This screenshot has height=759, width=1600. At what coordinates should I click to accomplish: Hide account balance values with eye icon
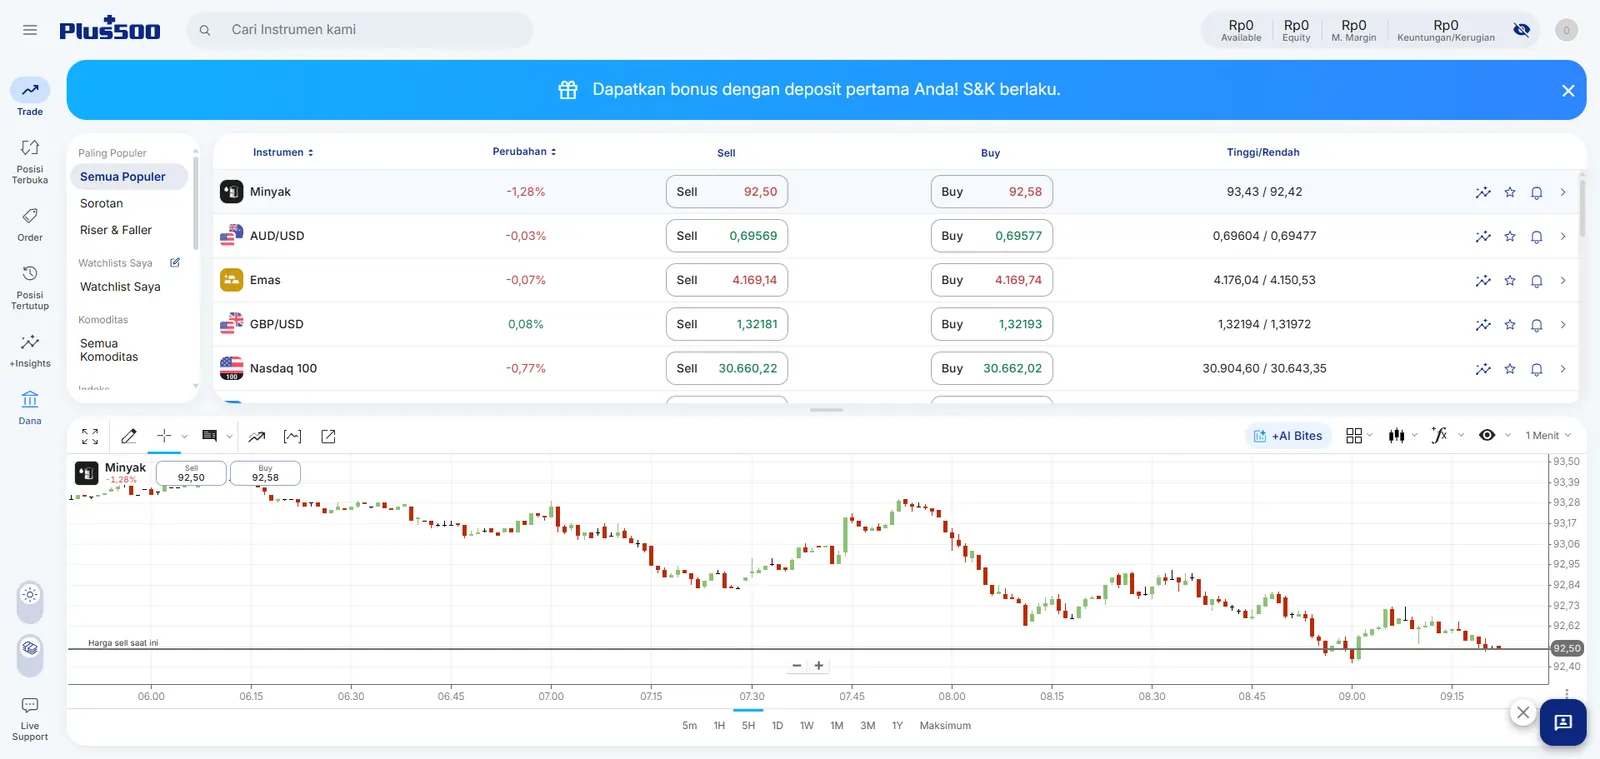point(1522,30)
